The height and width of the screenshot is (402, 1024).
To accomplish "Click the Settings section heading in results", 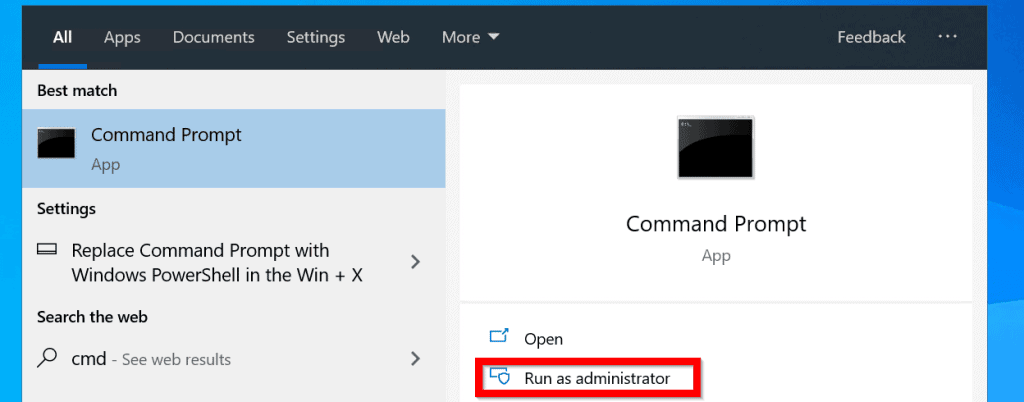I will (x=66, y=209).
